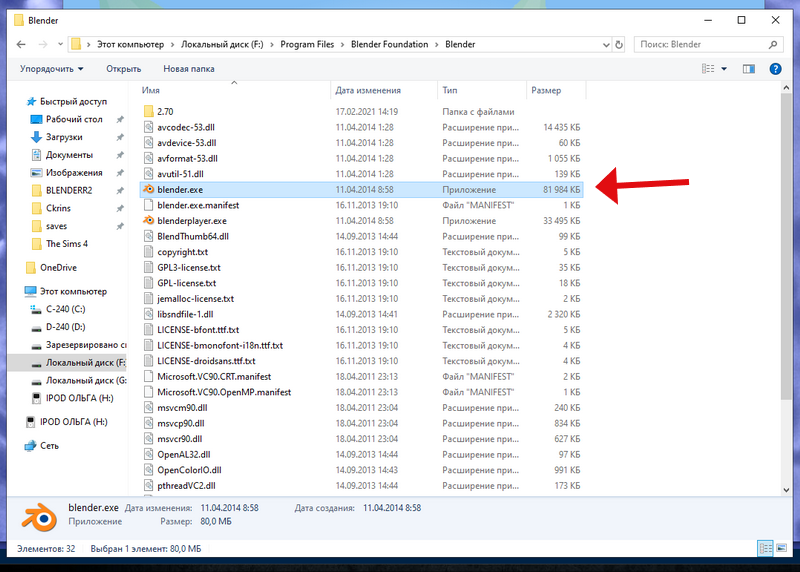Image resolution: width=800 pixels, height=572 pixels.
Task: Switch to large thumbnails view in status bar
Action: point(781,549)
